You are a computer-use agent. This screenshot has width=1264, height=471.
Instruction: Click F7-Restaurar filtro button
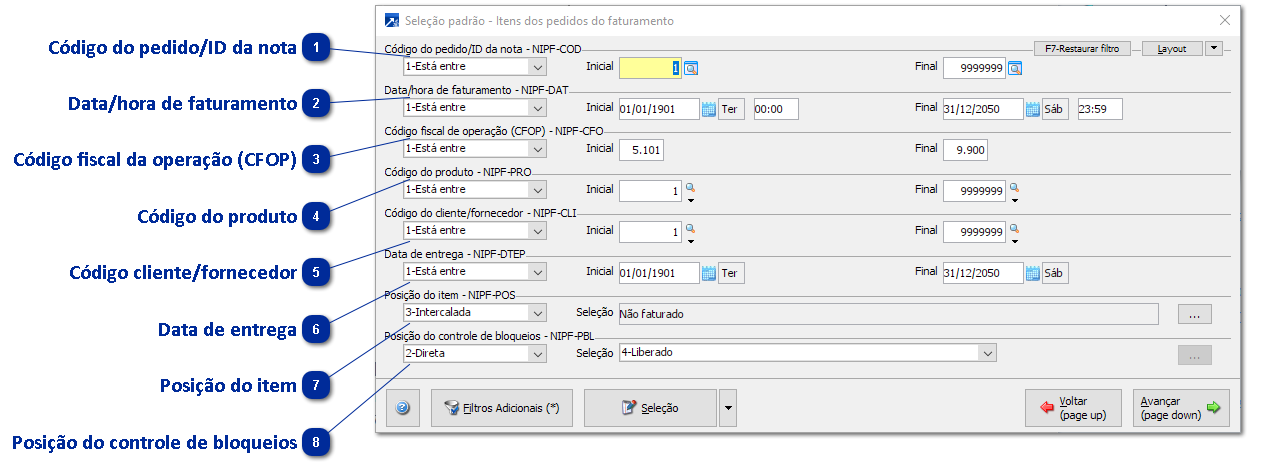click(x=1083, y=48)
